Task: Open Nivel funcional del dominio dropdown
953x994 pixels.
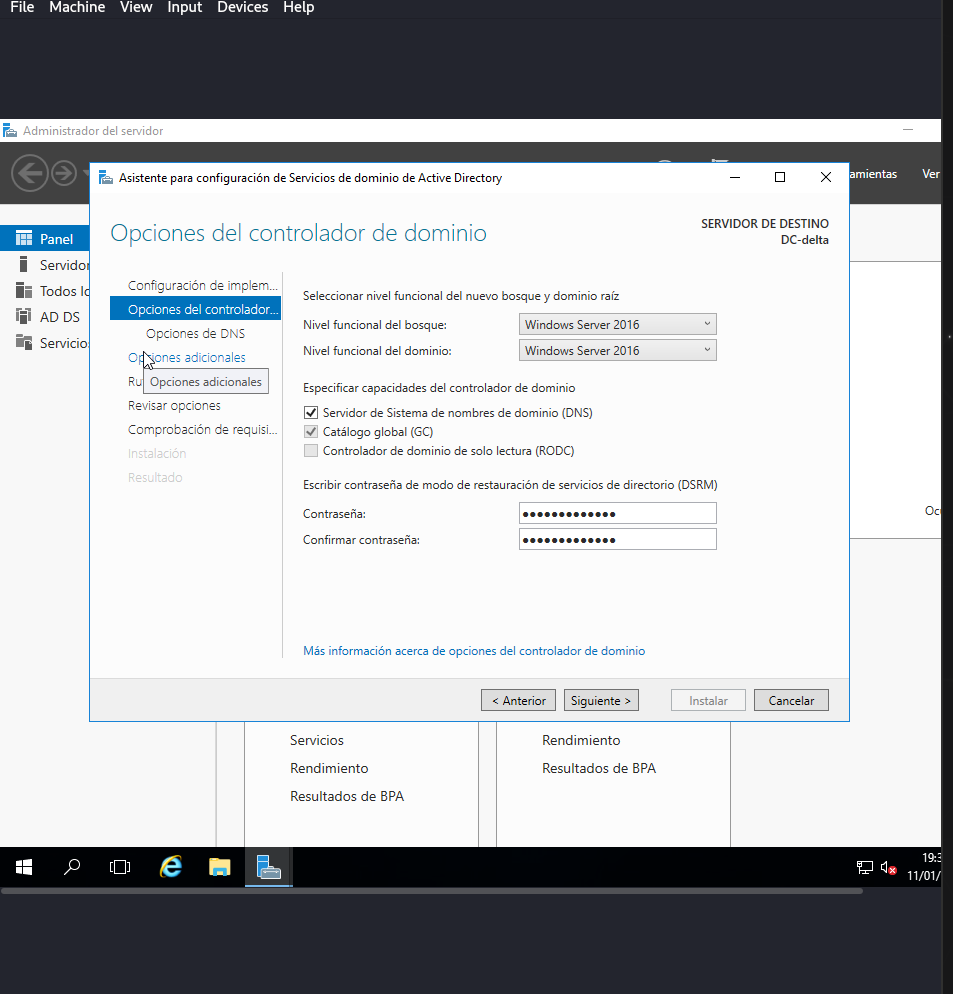Action: [618, 351]
